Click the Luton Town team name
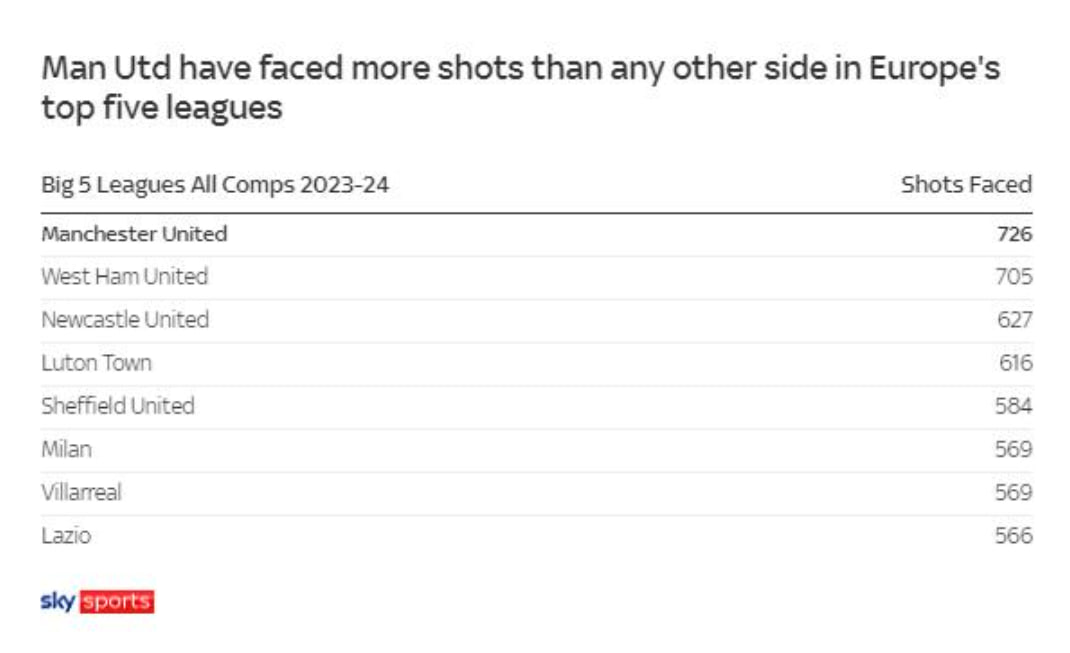The height and width of the screenshot is (653, 1070). pyautogui.click(x=96, y=363)
